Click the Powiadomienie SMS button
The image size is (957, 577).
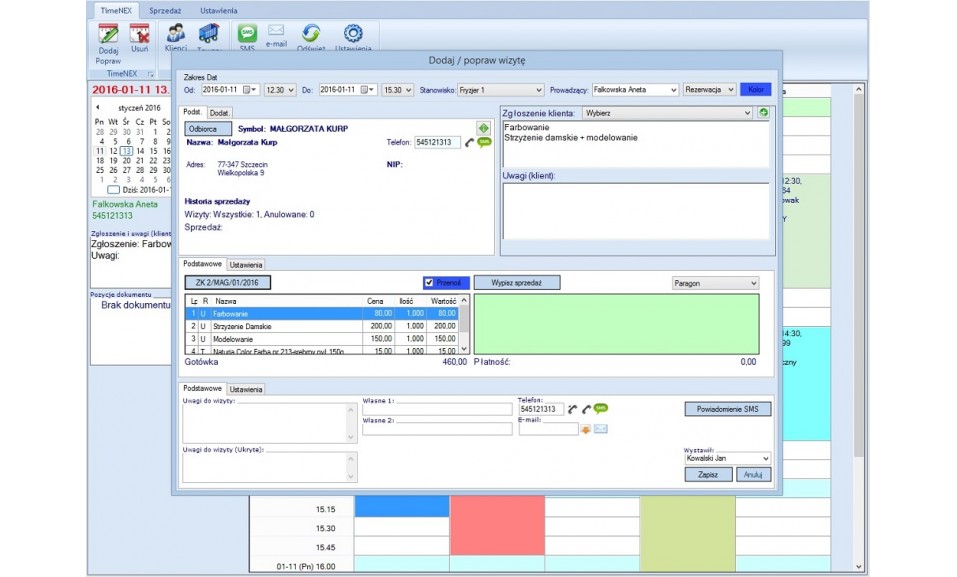click(x=728, y=409)
